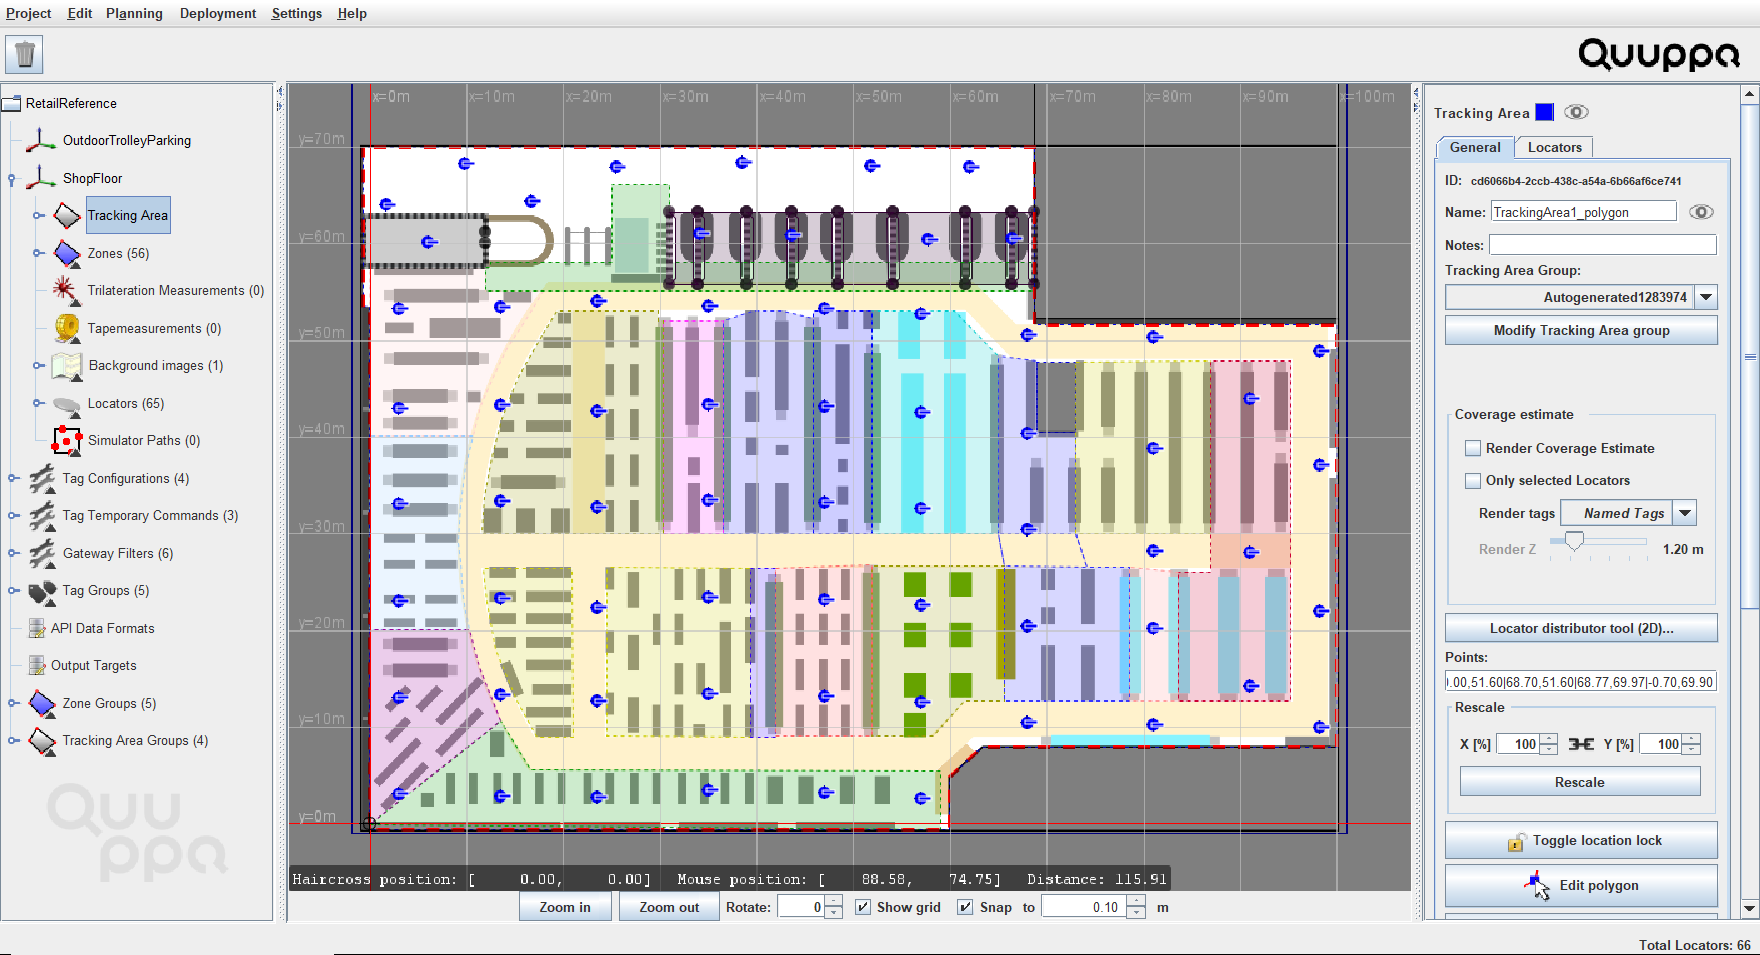Click the Trilateration Measurements star icon
1760x955 pixels.
click(66, 290)
